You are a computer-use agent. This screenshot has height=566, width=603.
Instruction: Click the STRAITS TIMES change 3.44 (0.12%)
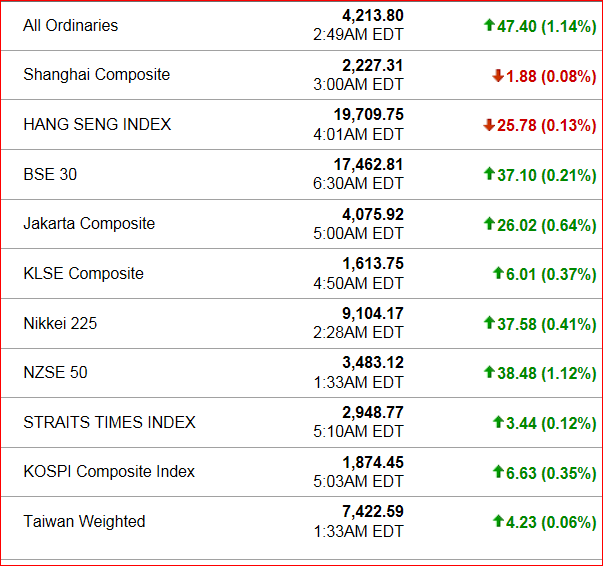[x=551, y=424]
